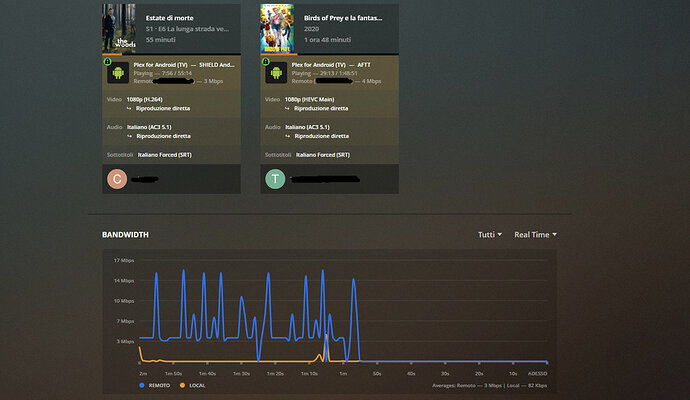The width and height of the screenshot is (690, 400).
Task: Click the secure lock icon on AFTT session
Action: [x=265, y=62]
